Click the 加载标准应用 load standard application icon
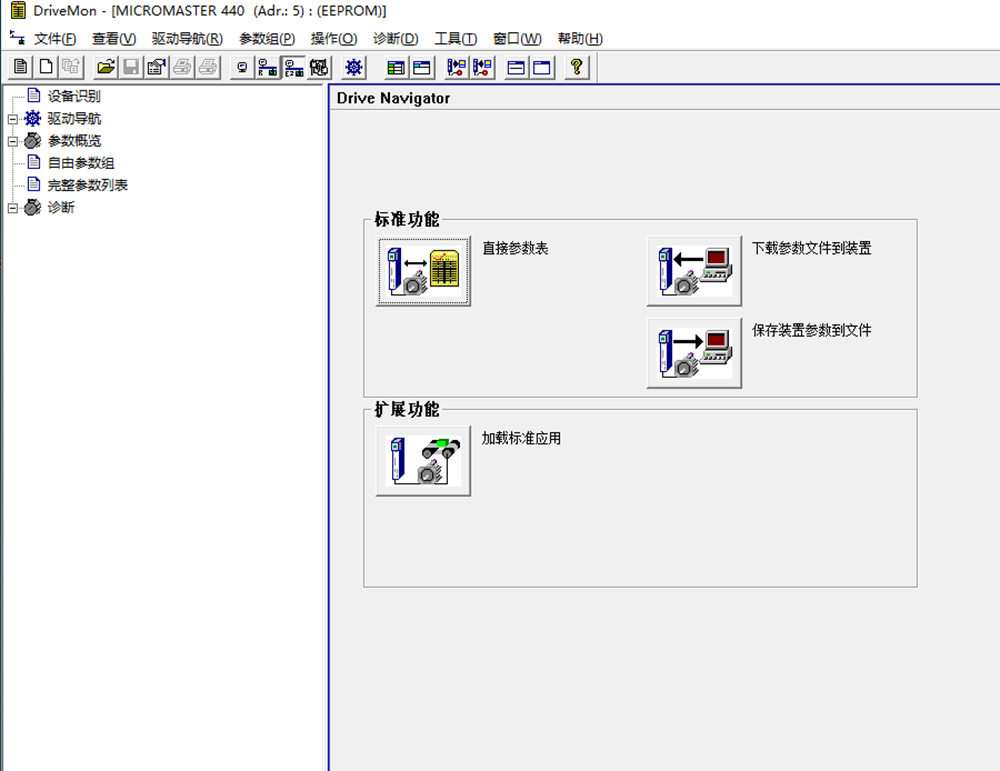 click(x=424, y=461)
